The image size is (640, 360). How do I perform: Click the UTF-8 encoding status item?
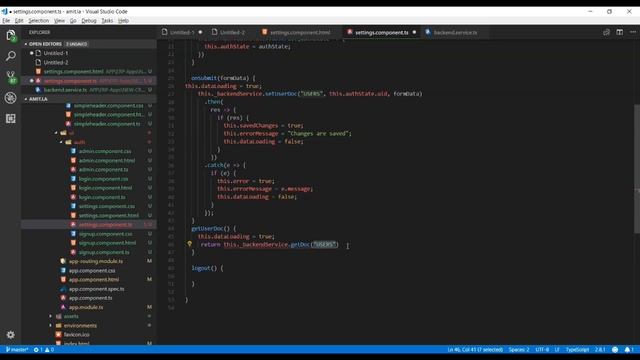(x=542, y=350)
